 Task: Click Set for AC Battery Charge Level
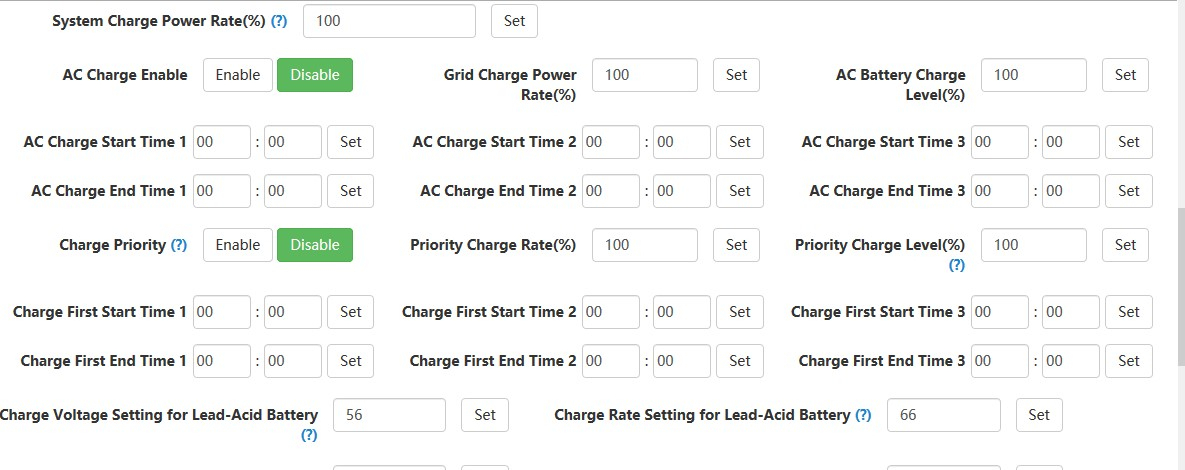tap(1126, 75)
